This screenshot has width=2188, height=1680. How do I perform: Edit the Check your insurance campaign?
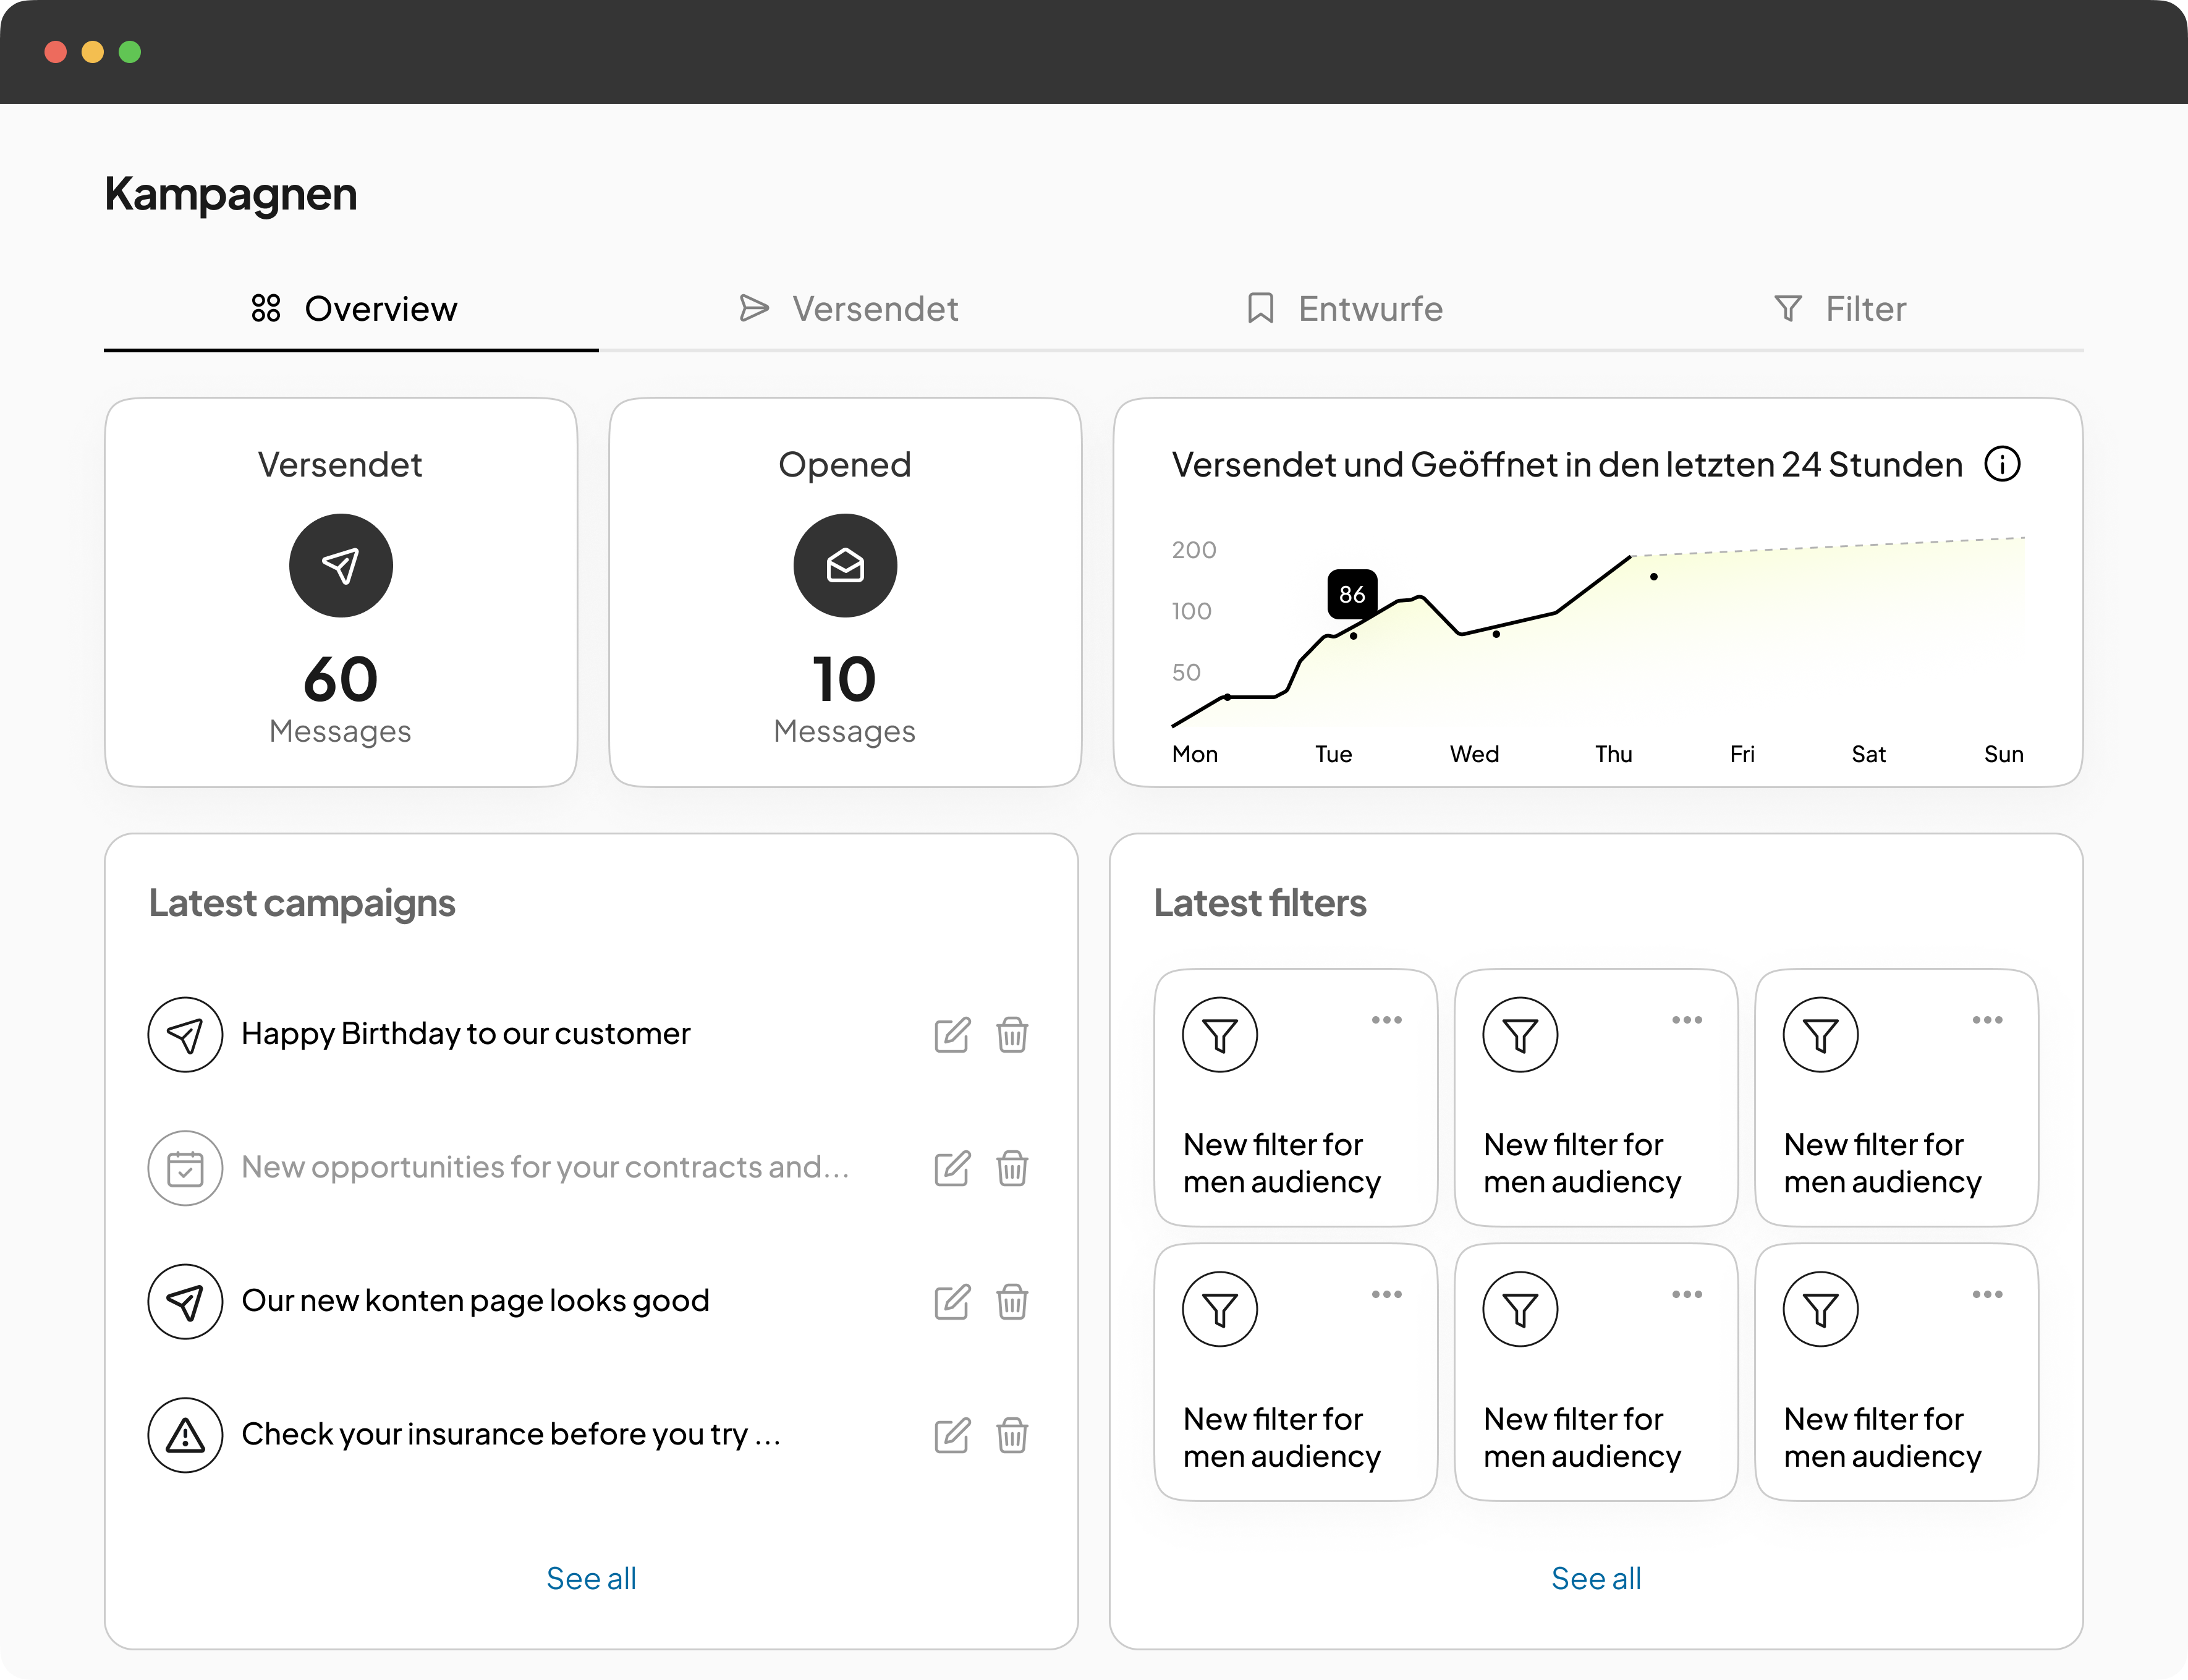pyautogui.click(x=952, y=1435)
